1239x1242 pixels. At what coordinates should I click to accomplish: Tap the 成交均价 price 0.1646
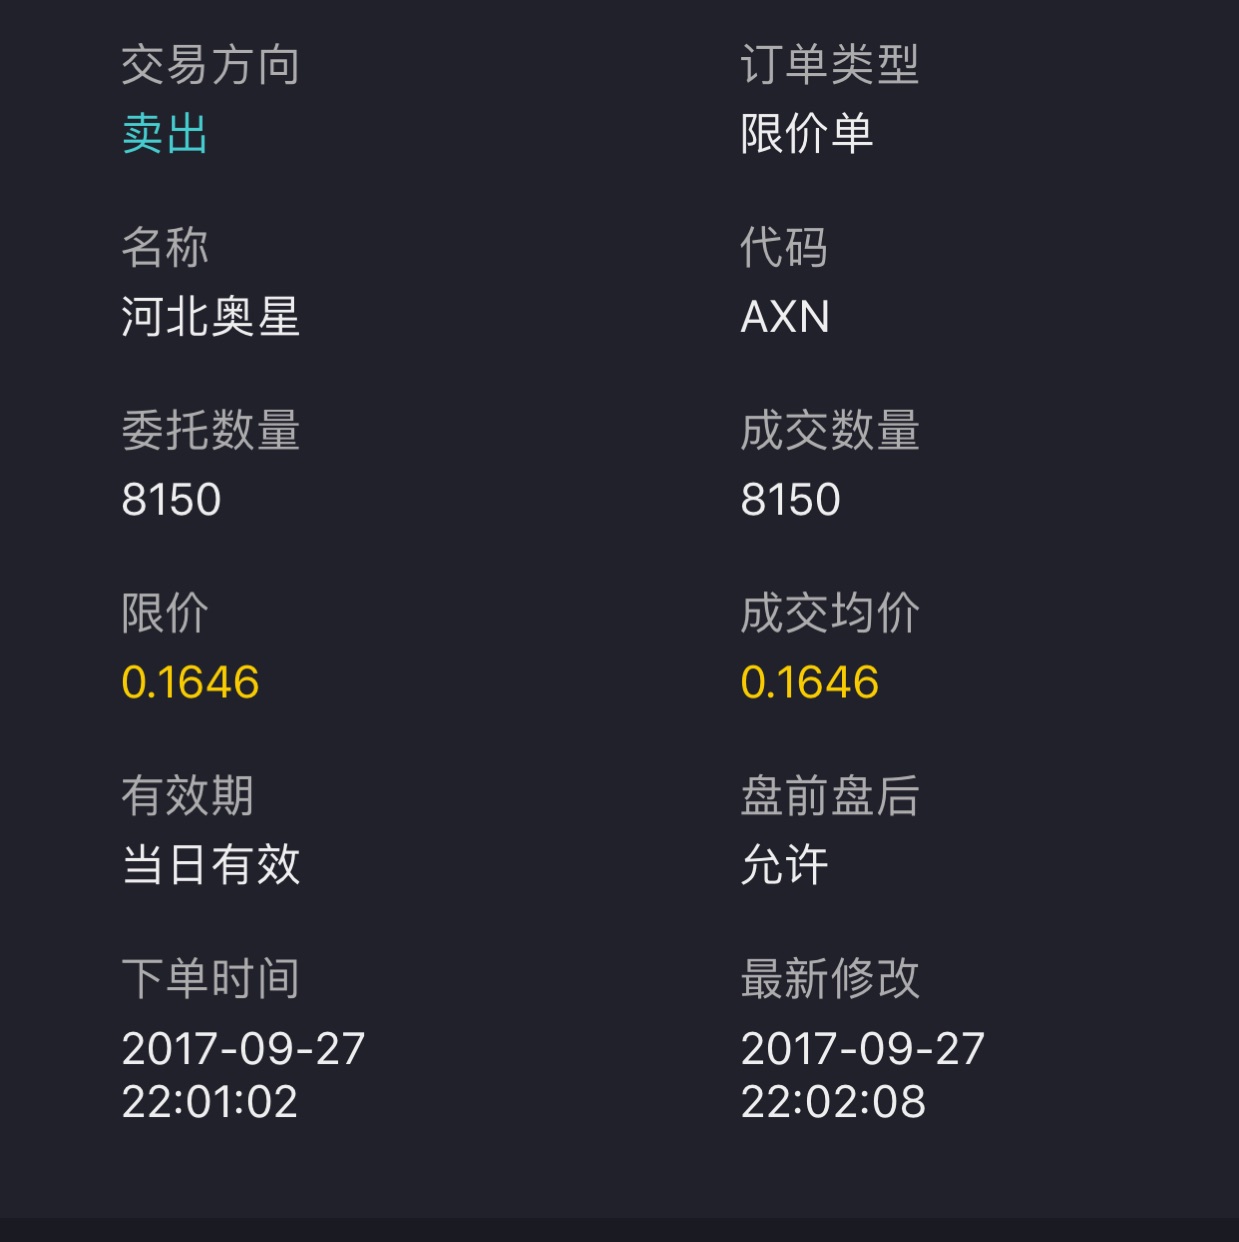[x=809, y=683]
